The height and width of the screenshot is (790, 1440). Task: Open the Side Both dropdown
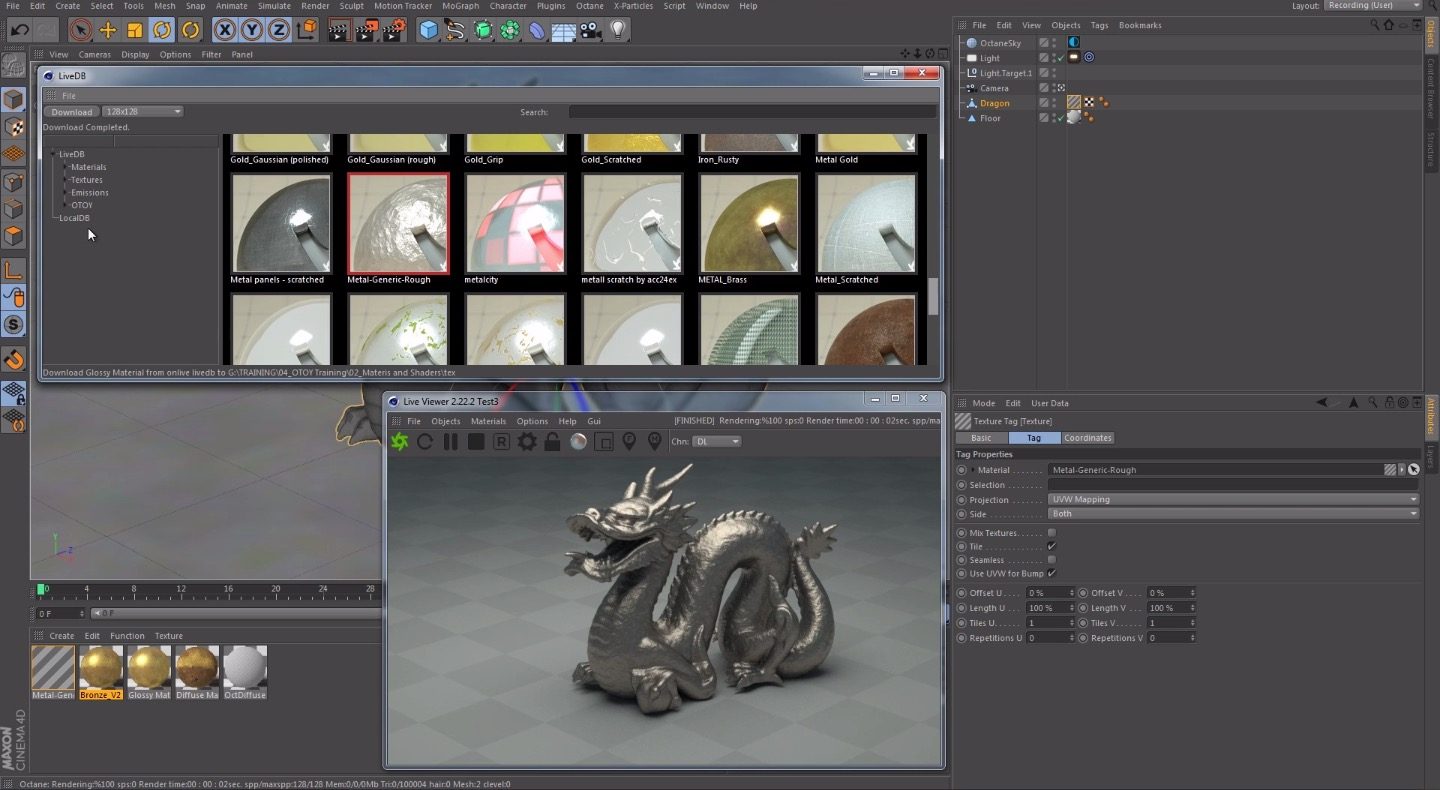pyautogui.click(x=1233, y=513)
